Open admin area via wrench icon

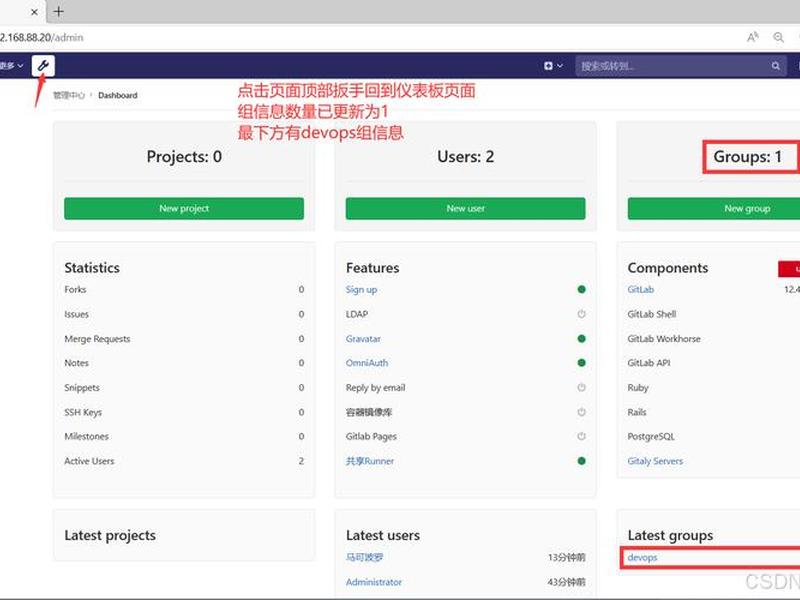(x=43, y=66)
